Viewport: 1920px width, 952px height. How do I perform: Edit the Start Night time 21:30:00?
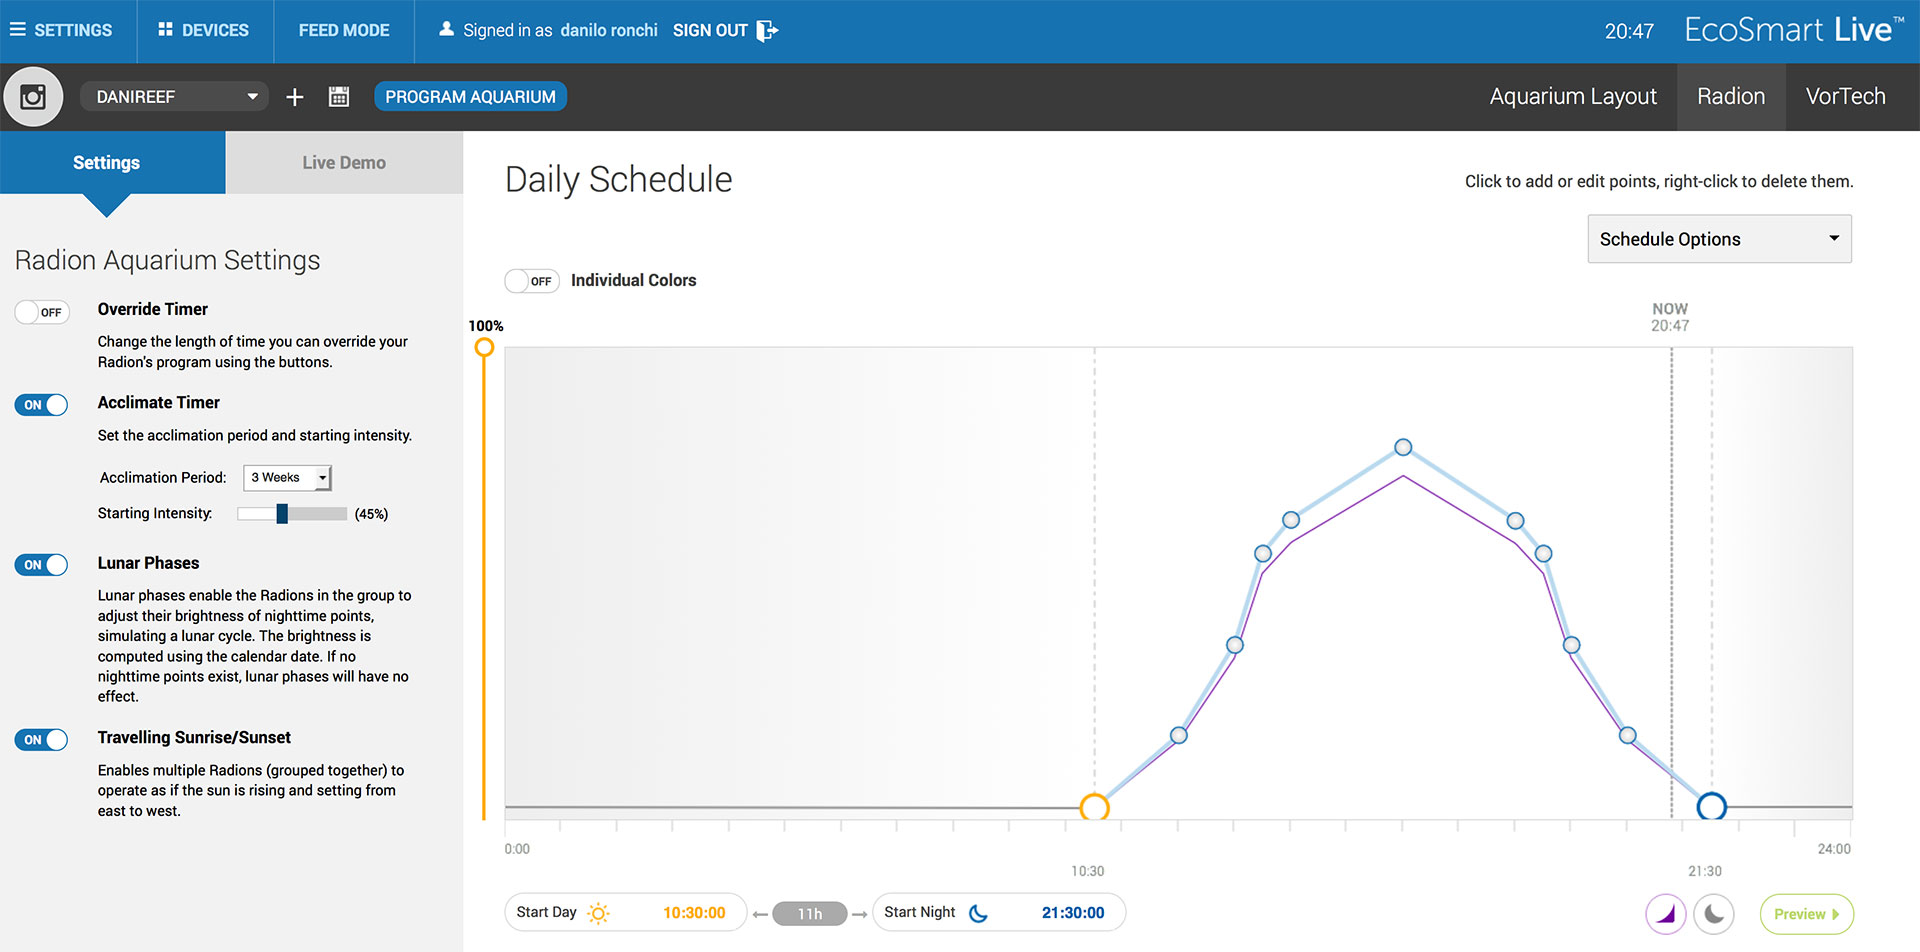point(1073,913)
